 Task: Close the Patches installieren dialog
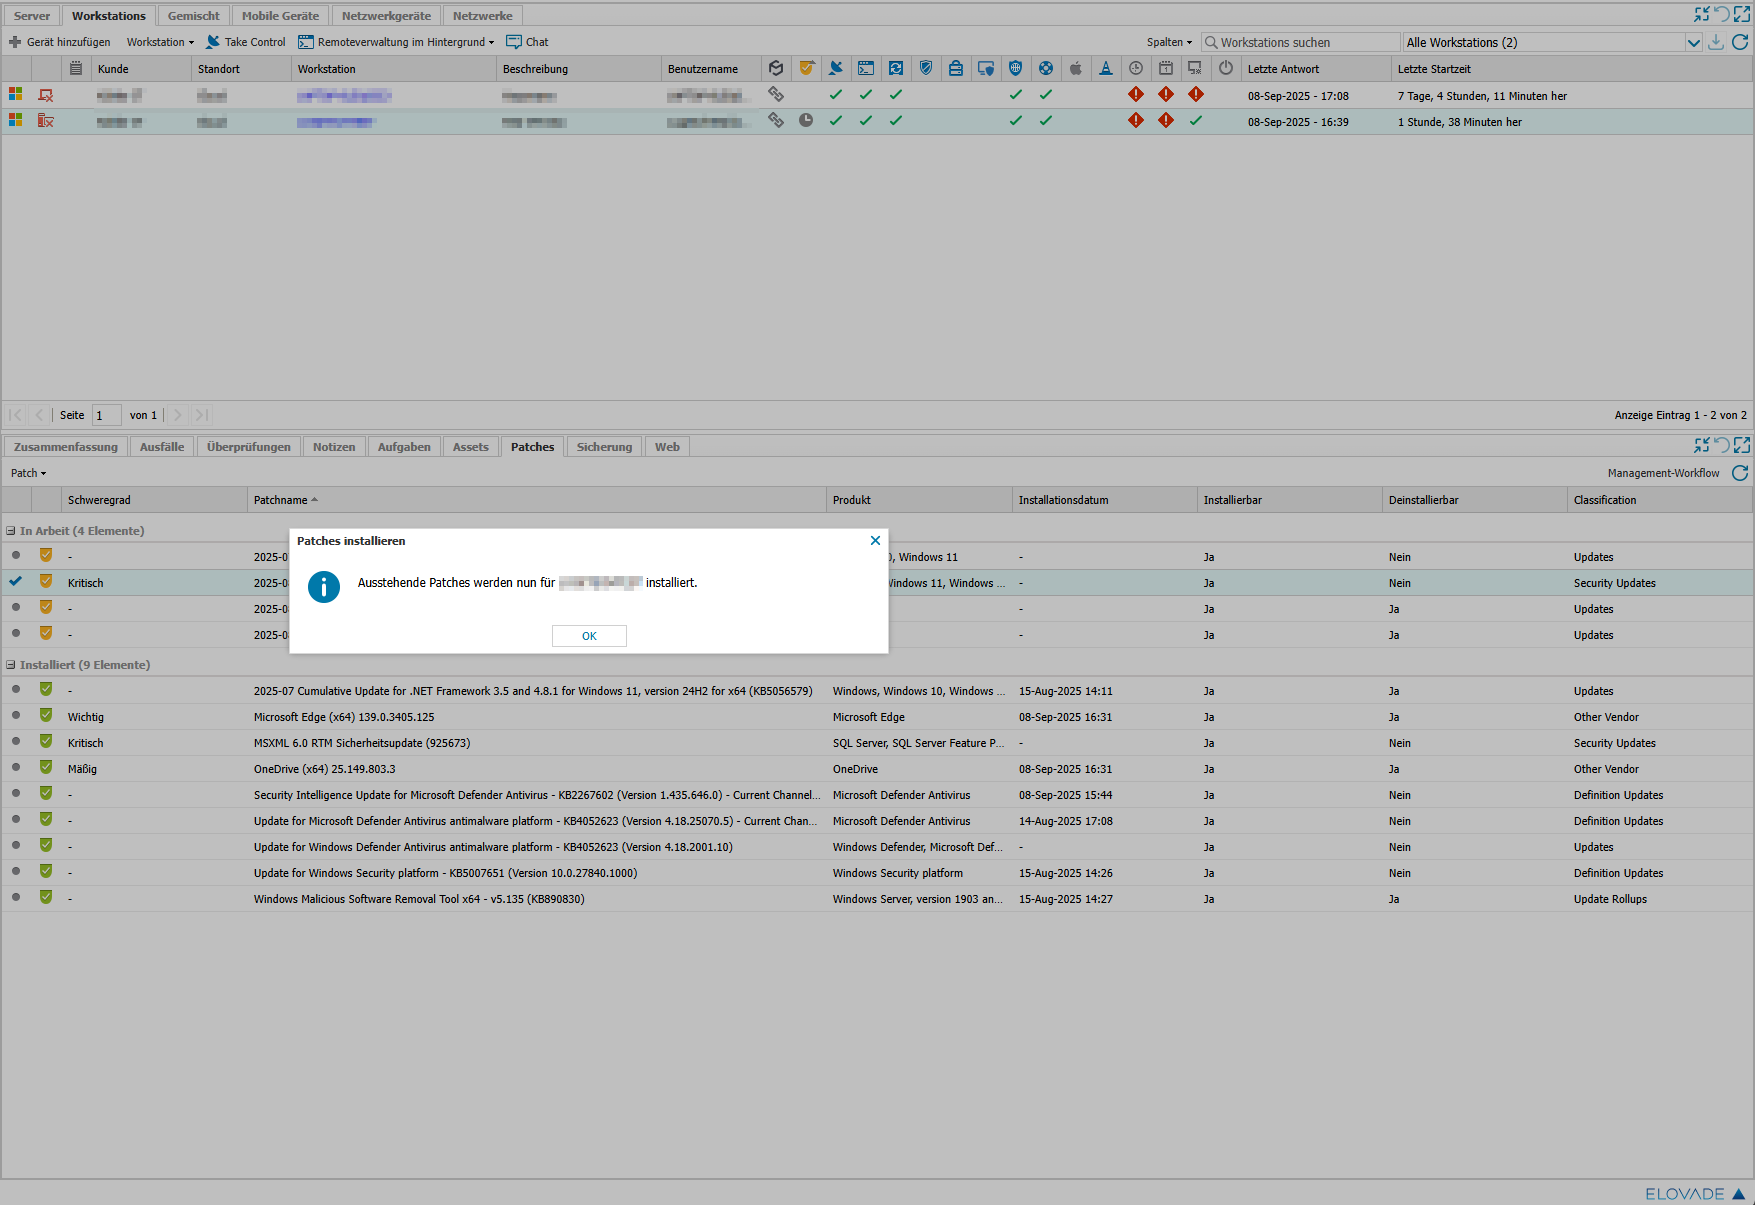pyautogui.click(x=875, y=541)
